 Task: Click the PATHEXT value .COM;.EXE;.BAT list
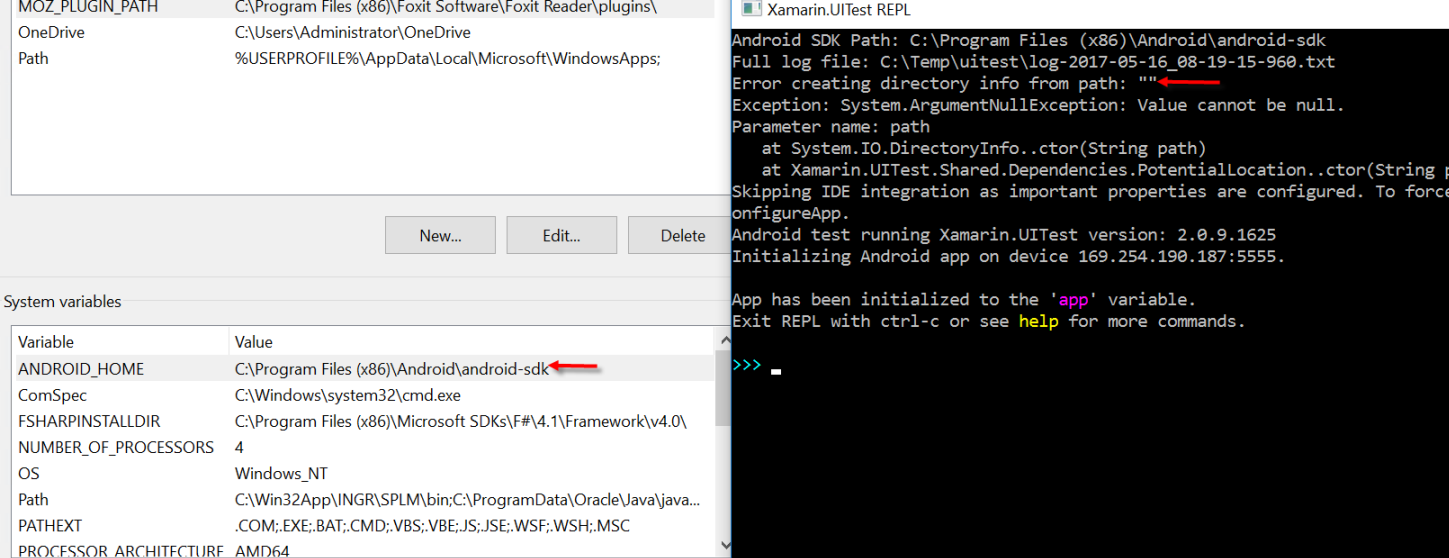click(x=432, y=525)
